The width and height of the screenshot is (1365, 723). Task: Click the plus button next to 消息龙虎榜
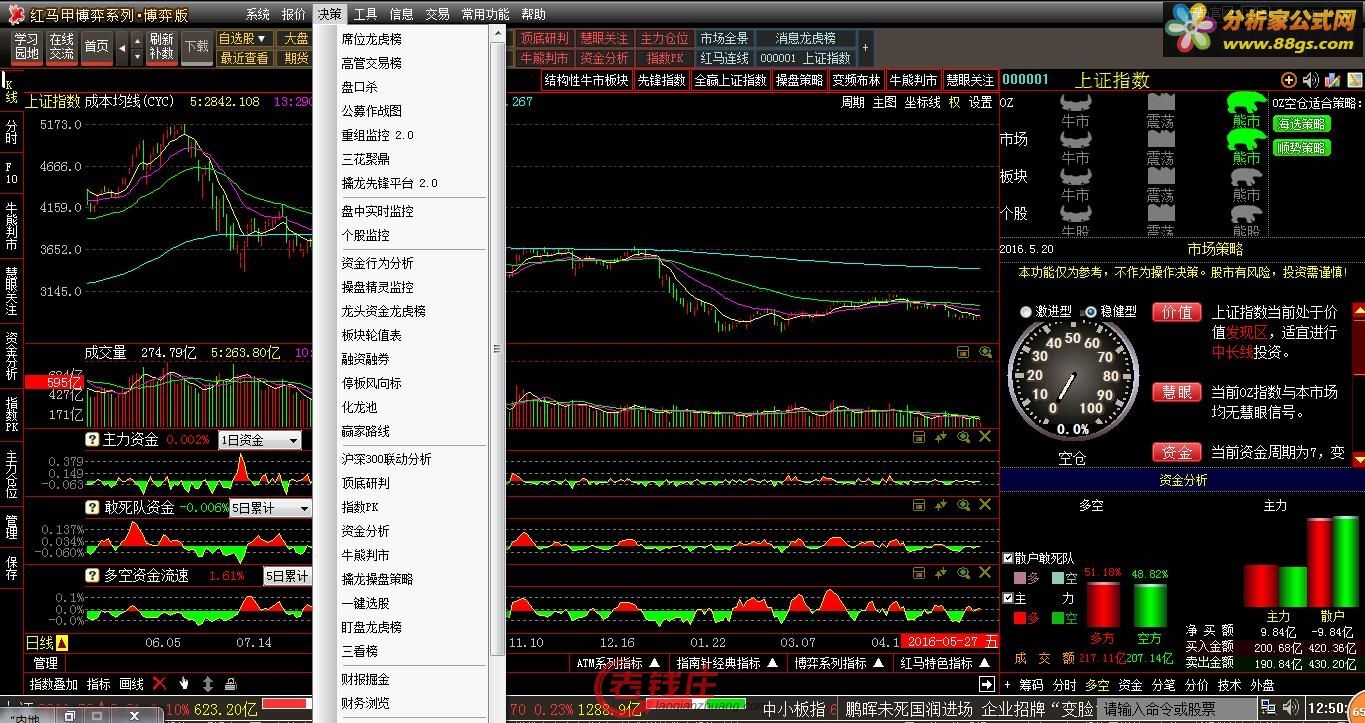[x=866, y=48]
